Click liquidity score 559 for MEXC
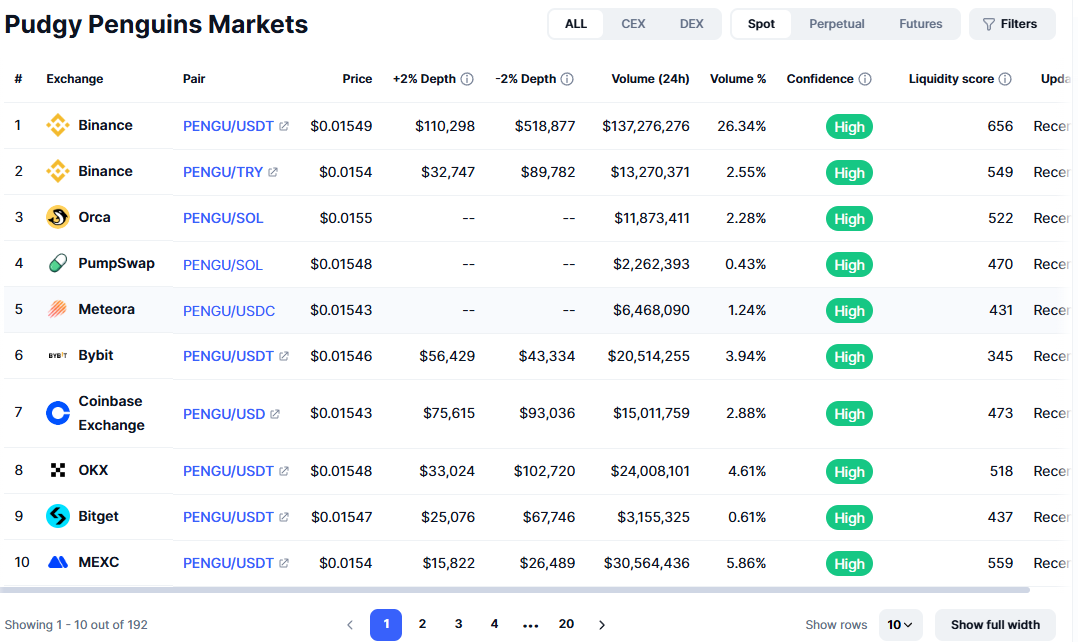 coord(1000,563)
